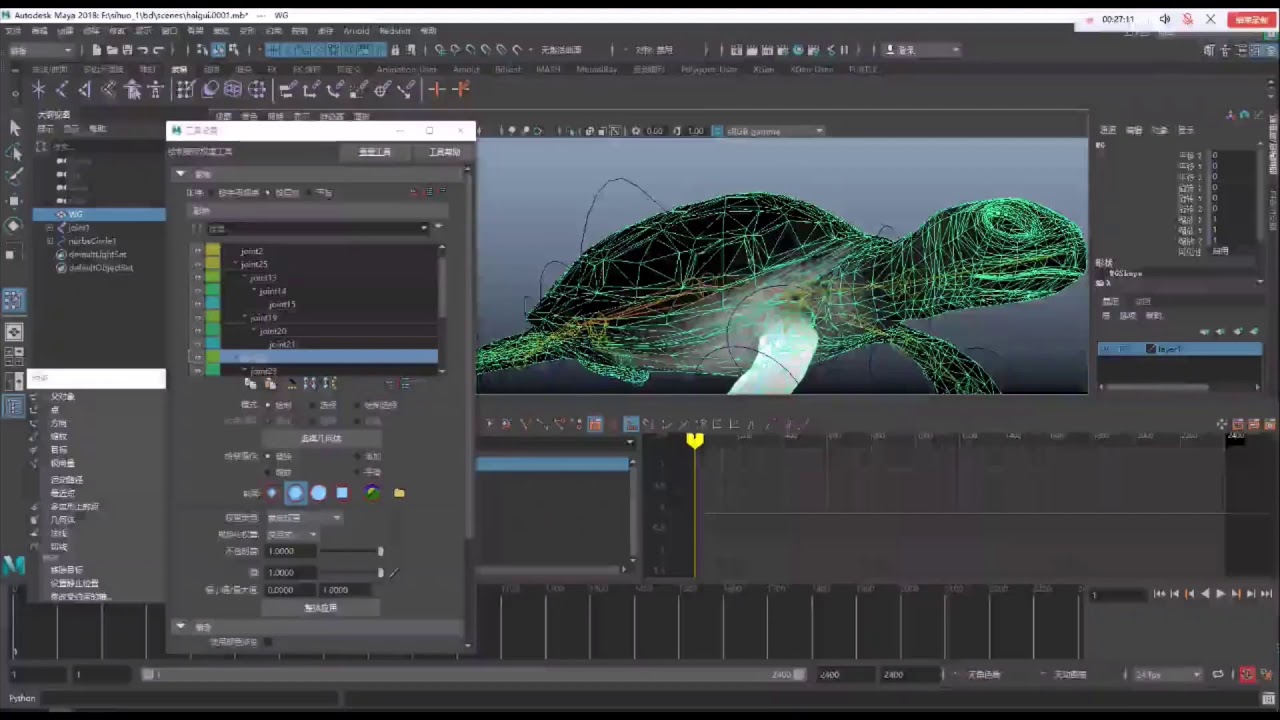Image resolution: width=1280 pixels, height=720 pixels.
Task: Activate the Lasso select tool in toolbox
Action: point(14,152)
